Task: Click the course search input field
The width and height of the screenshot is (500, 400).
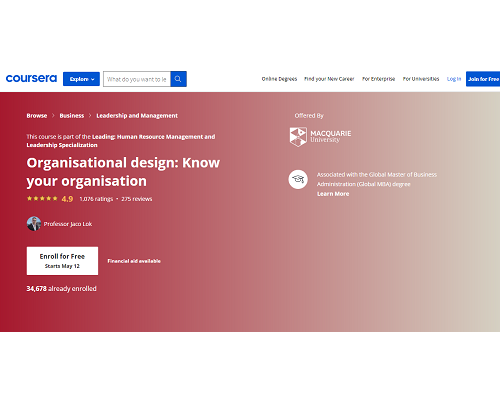Action: [x=137, y=79]
